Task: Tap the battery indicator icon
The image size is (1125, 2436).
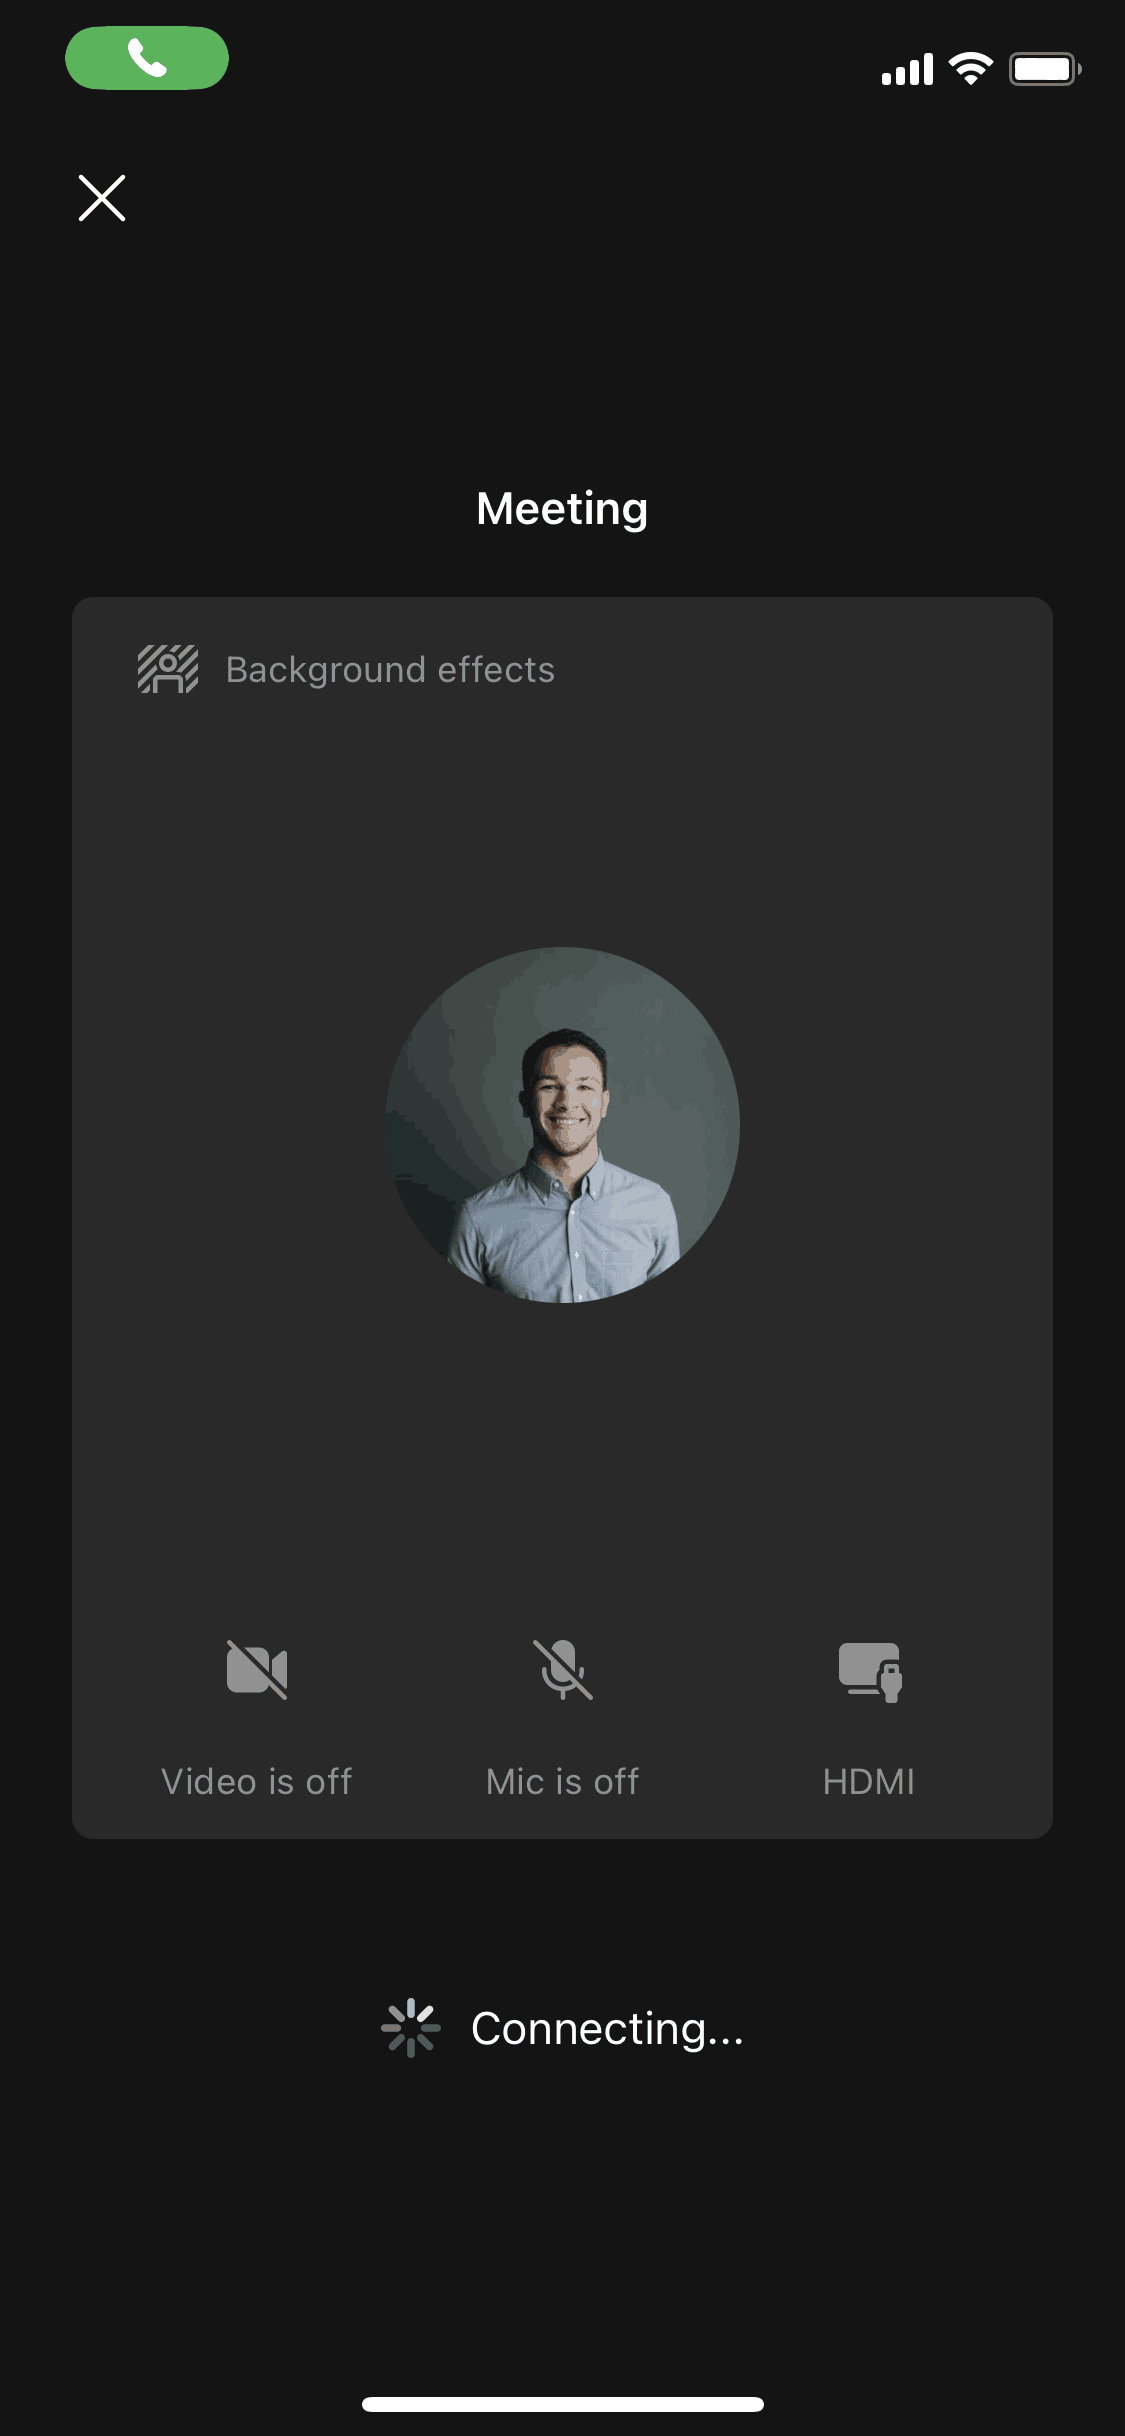Action: (1044, 69)
